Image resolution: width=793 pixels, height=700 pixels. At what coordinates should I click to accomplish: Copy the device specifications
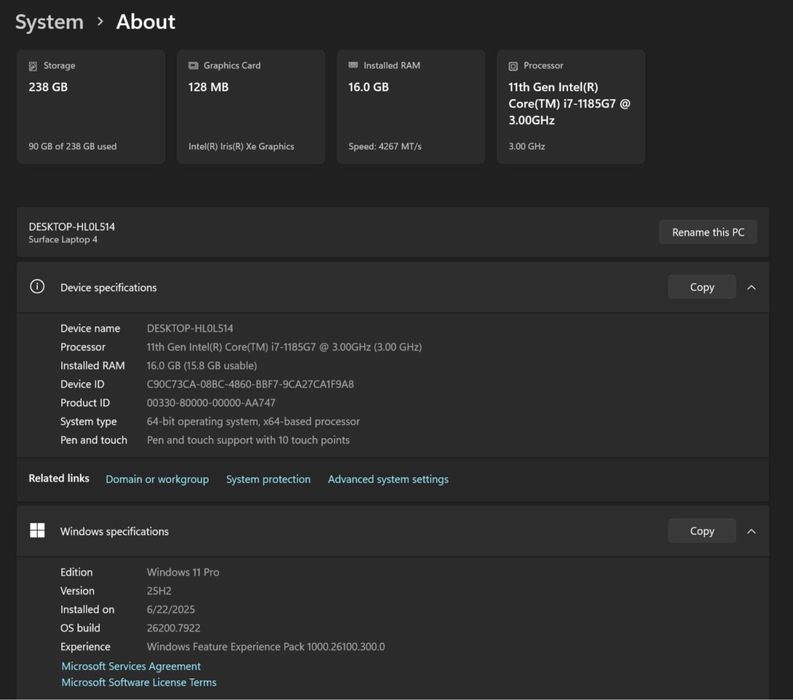point(702,287)
